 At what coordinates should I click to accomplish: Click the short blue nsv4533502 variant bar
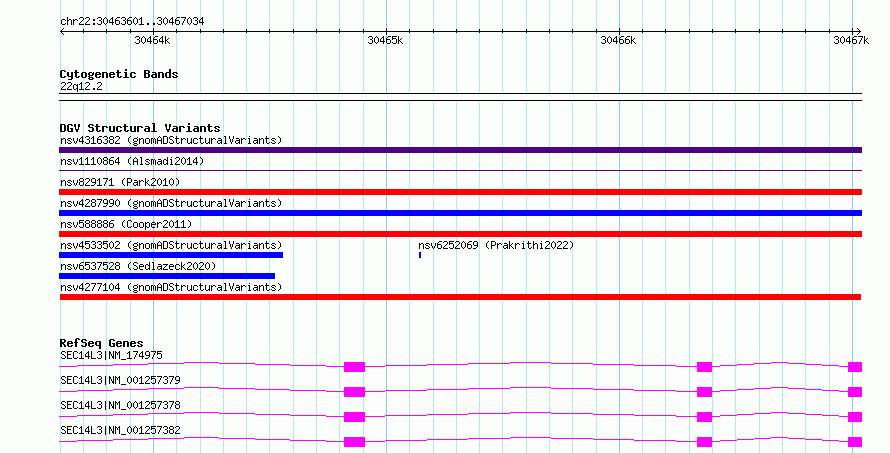[171, 255]
